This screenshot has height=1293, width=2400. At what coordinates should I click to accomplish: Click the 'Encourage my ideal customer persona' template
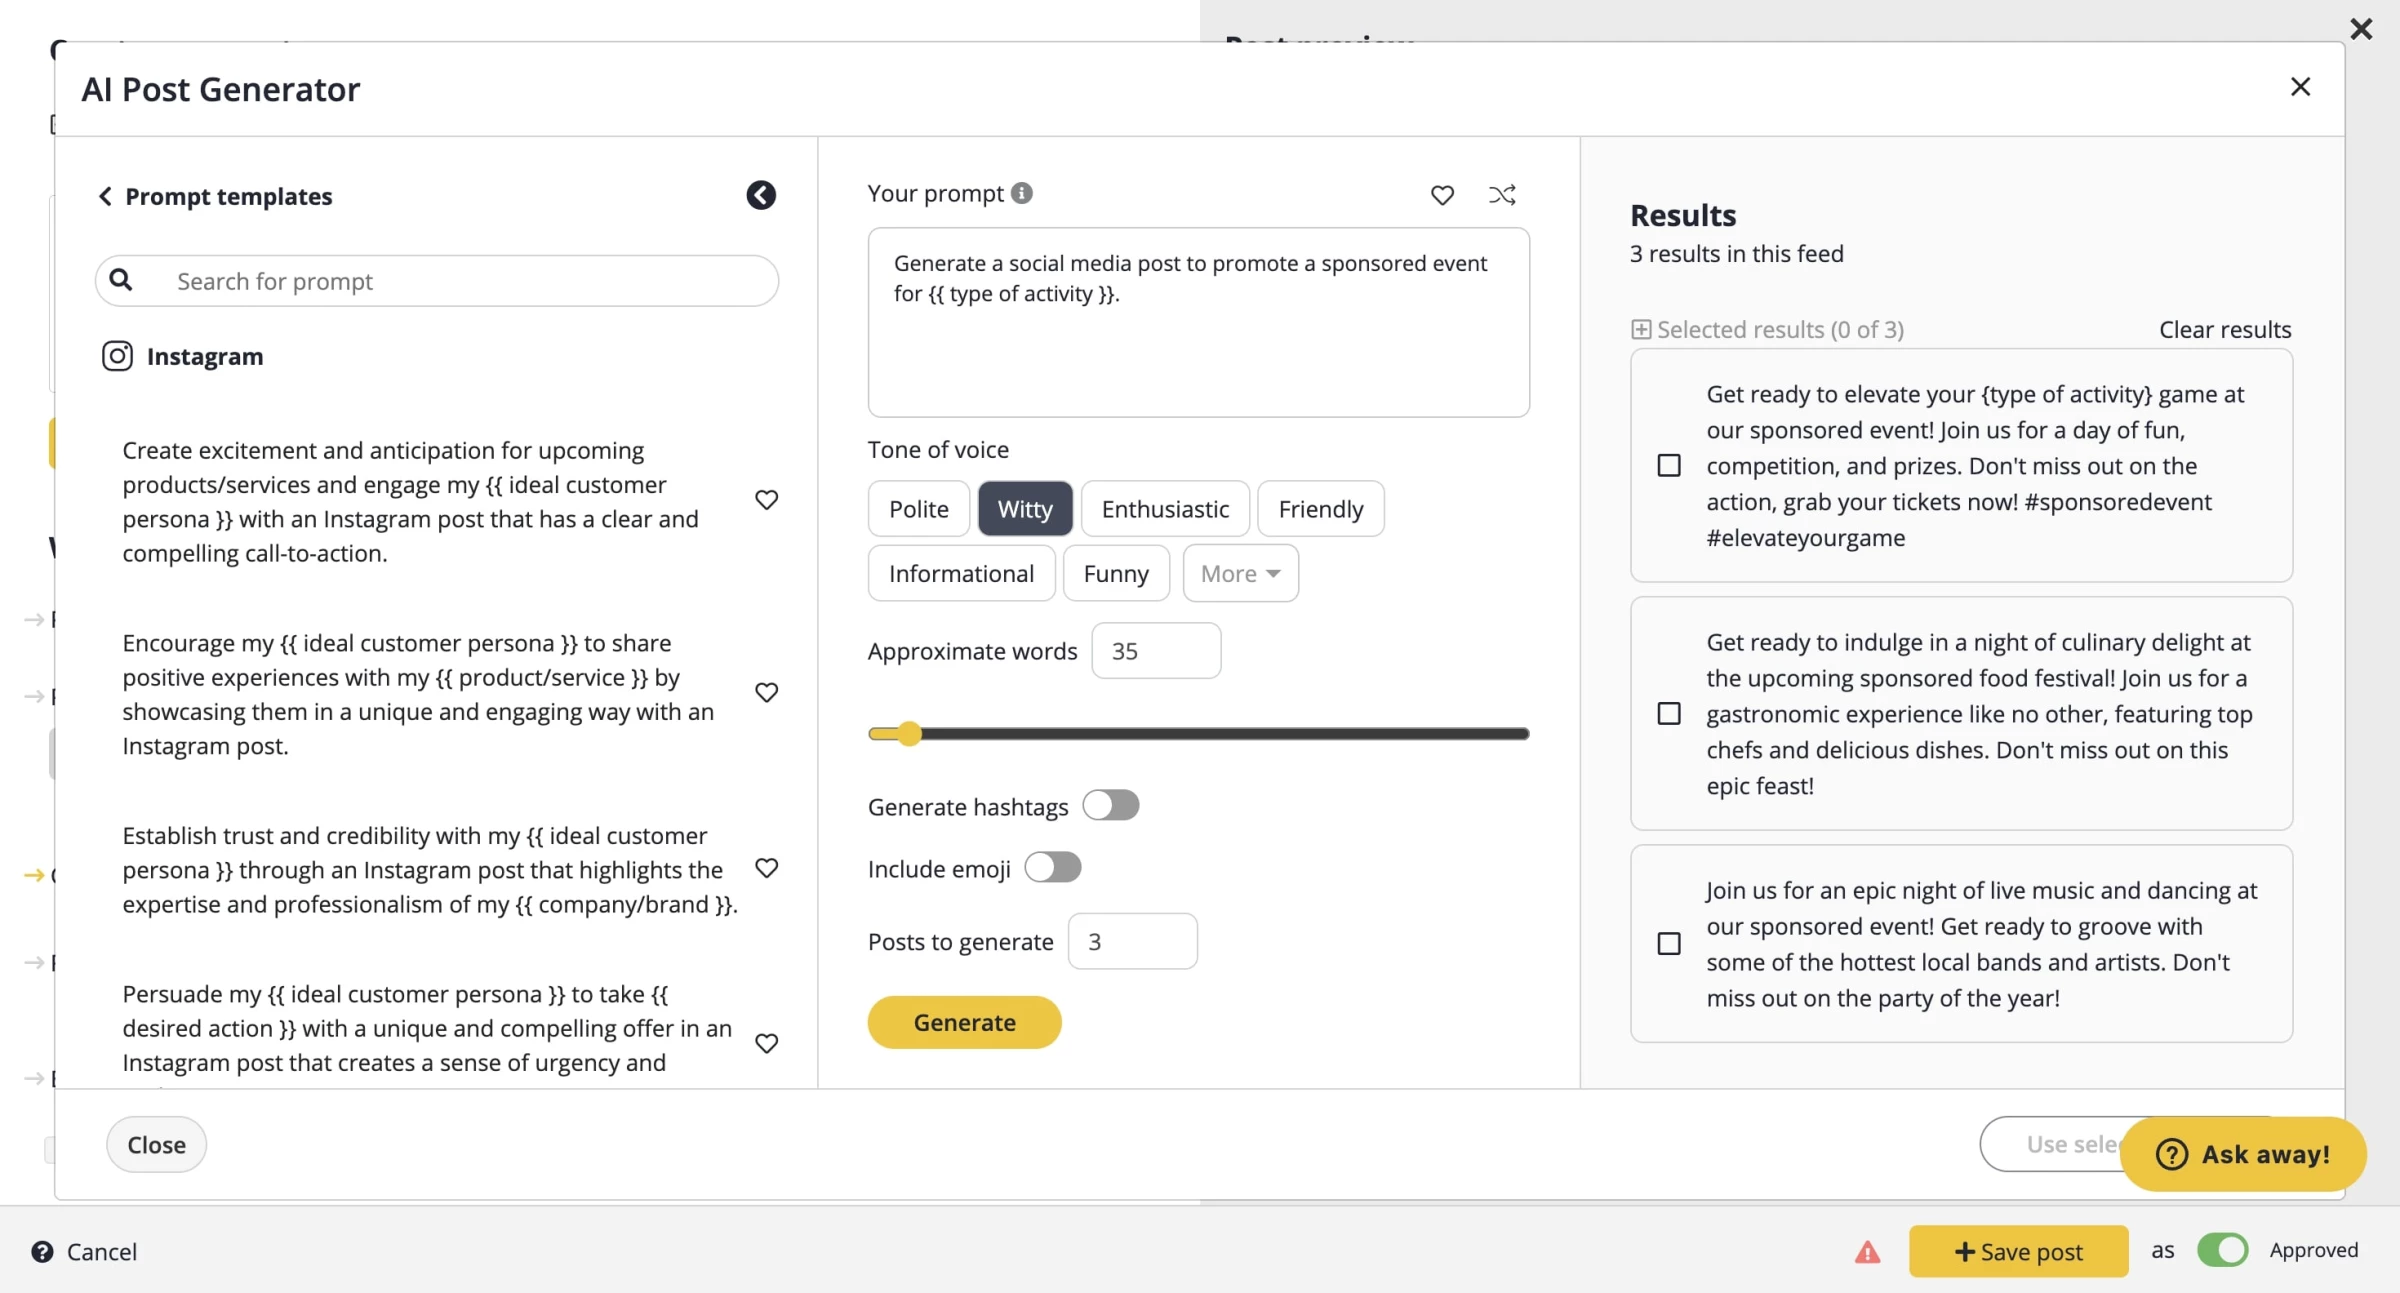click(420, 695)
